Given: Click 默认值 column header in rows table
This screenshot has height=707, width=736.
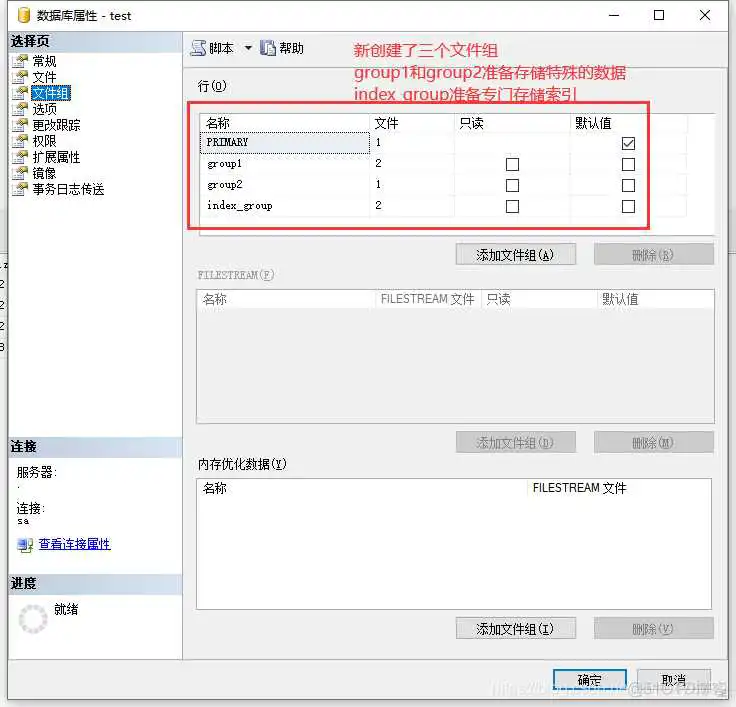Looking at the screenshot, I should [x=629, y=123].
